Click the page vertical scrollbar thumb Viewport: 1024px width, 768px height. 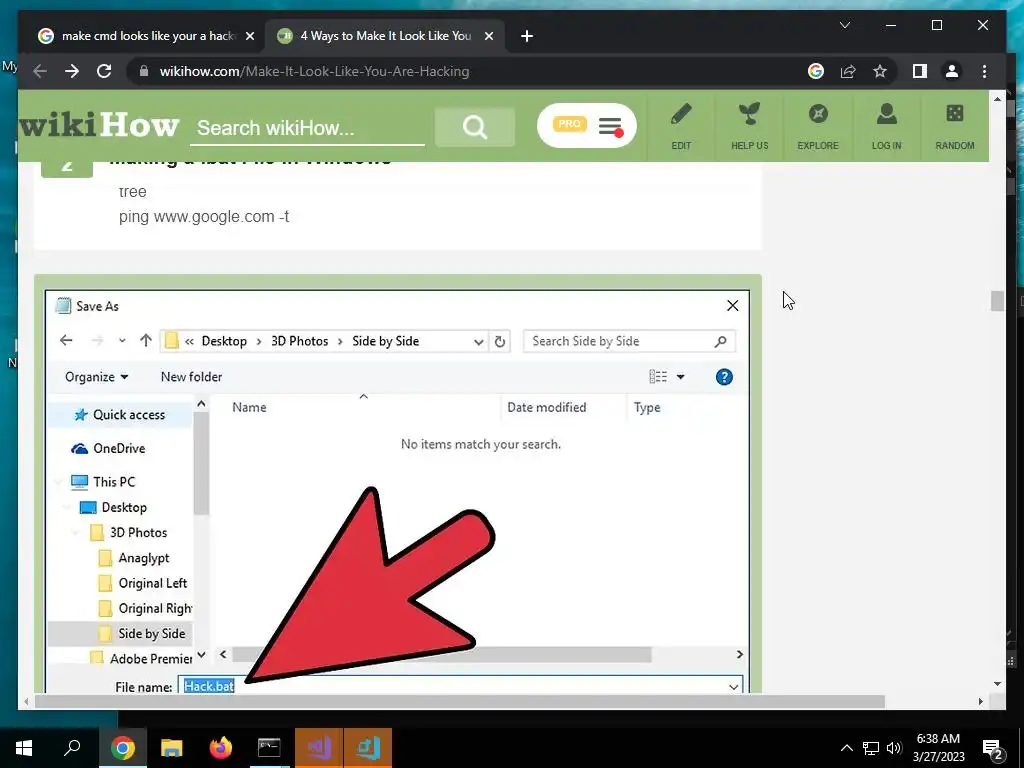tap(997, 301)
